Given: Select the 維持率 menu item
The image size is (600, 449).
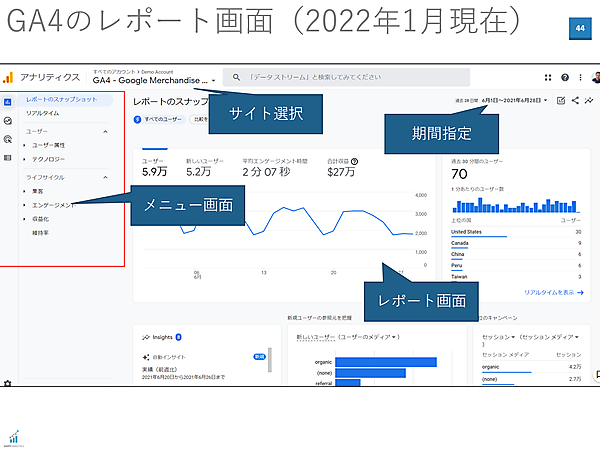Looking at the screenshot, I should point(42,233).
